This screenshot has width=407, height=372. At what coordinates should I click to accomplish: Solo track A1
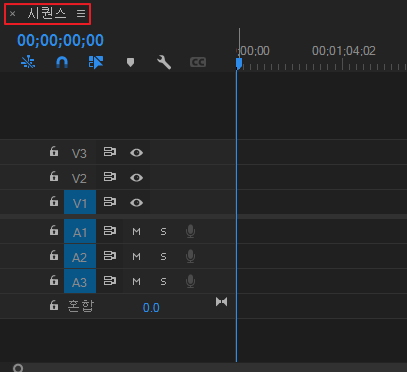[163, 232]
